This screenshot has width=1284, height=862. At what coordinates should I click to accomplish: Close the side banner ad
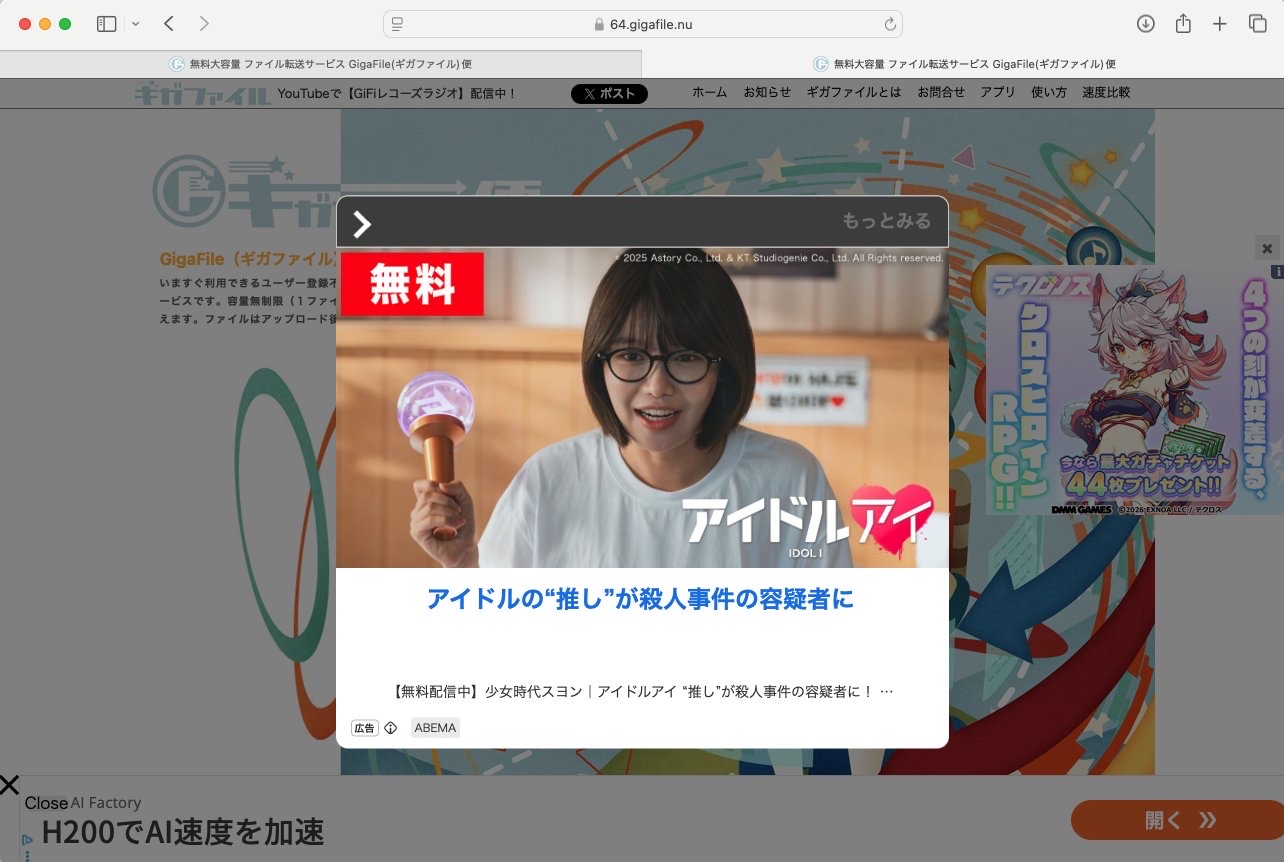[1267, 248]
